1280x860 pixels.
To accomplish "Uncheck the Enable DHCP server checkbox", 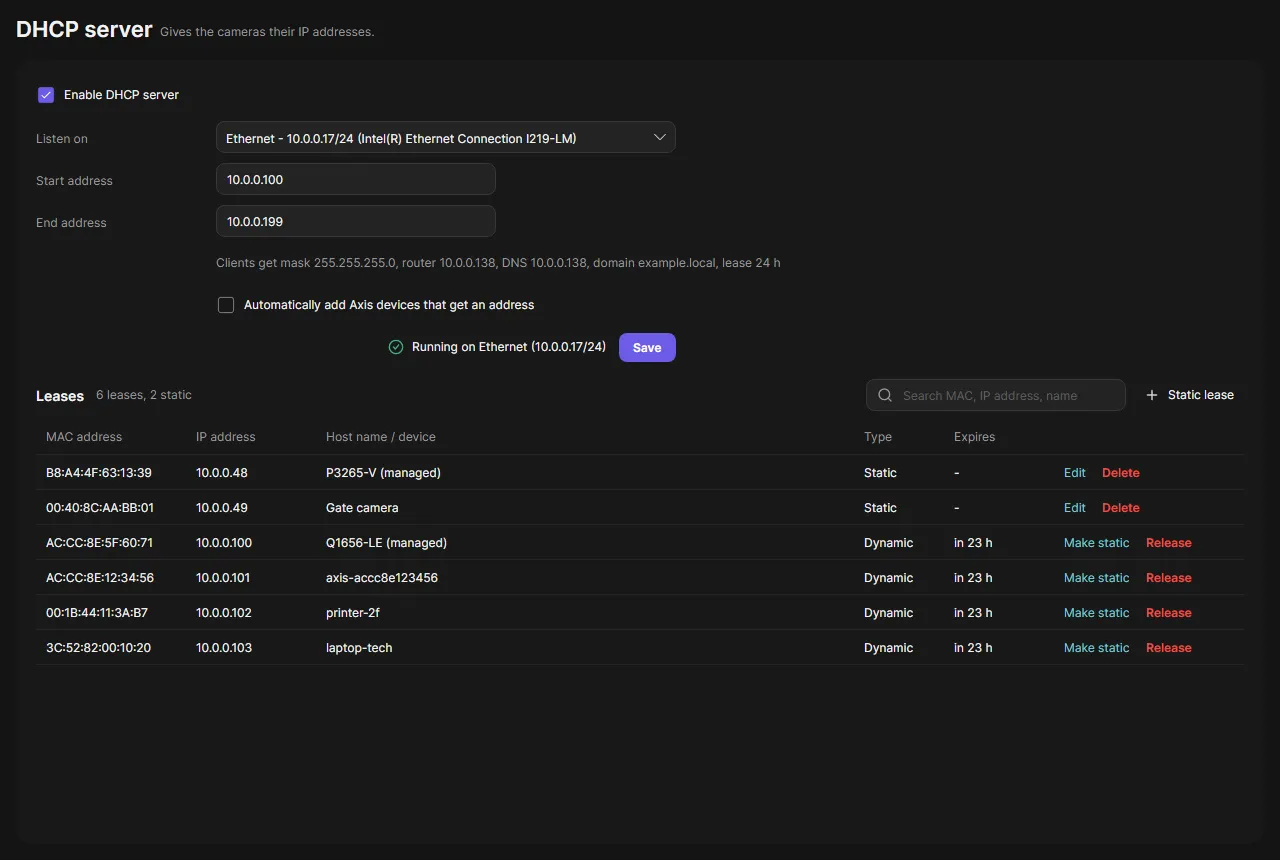I will coord(46,95).
